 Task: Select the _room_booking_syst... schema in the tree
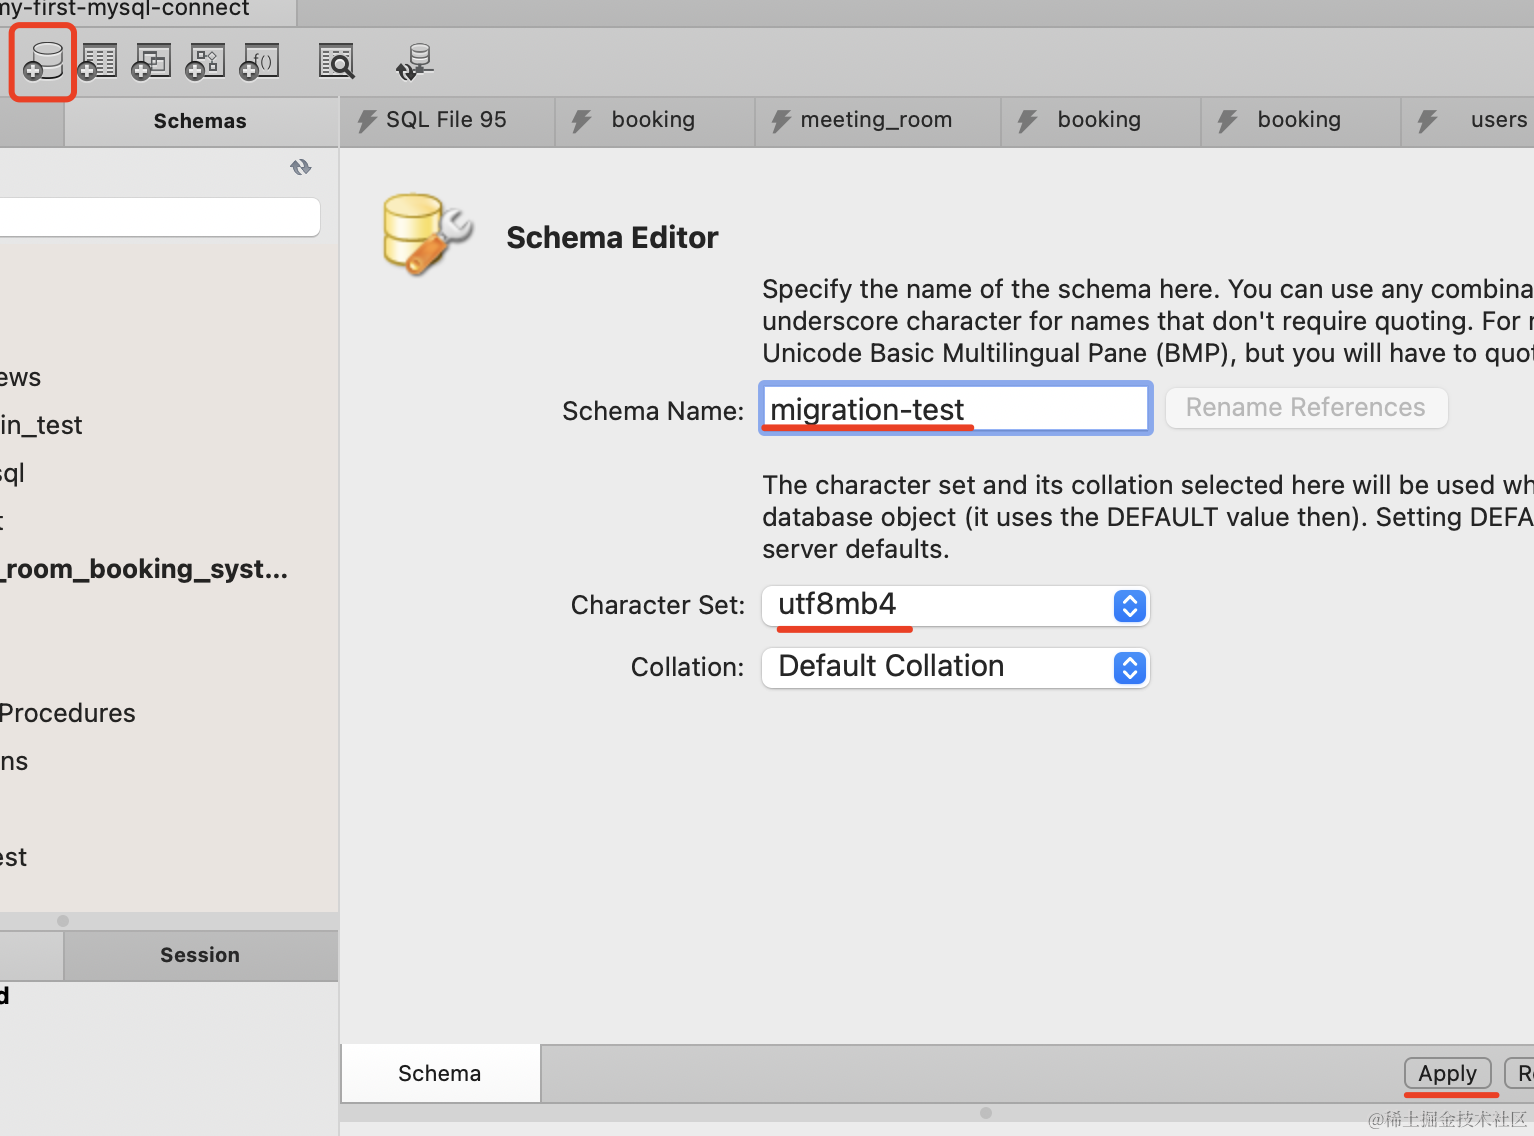pyautogui.click(x=144, y=570)
